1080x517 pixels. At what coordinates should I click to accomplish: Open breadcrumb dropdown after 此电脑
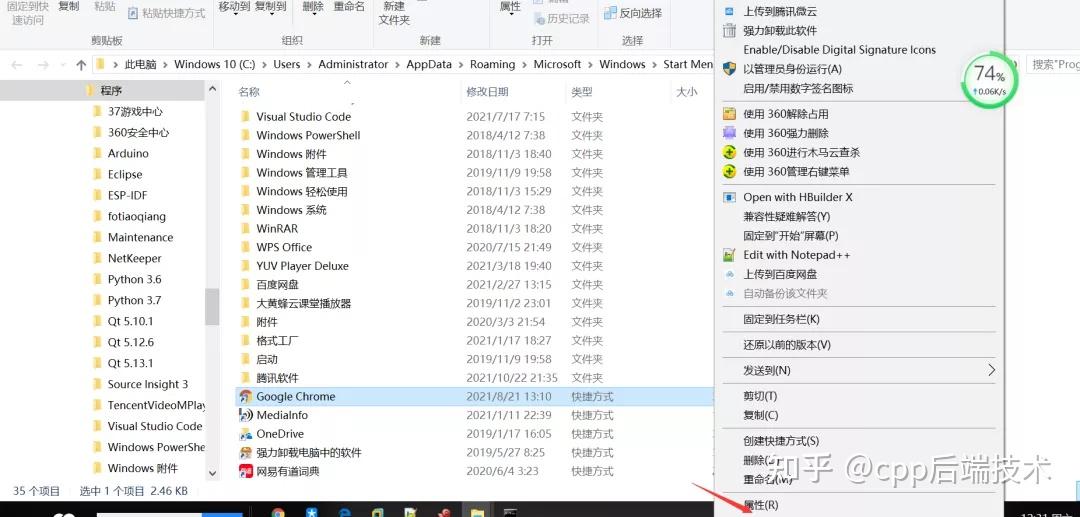[165, 64]
